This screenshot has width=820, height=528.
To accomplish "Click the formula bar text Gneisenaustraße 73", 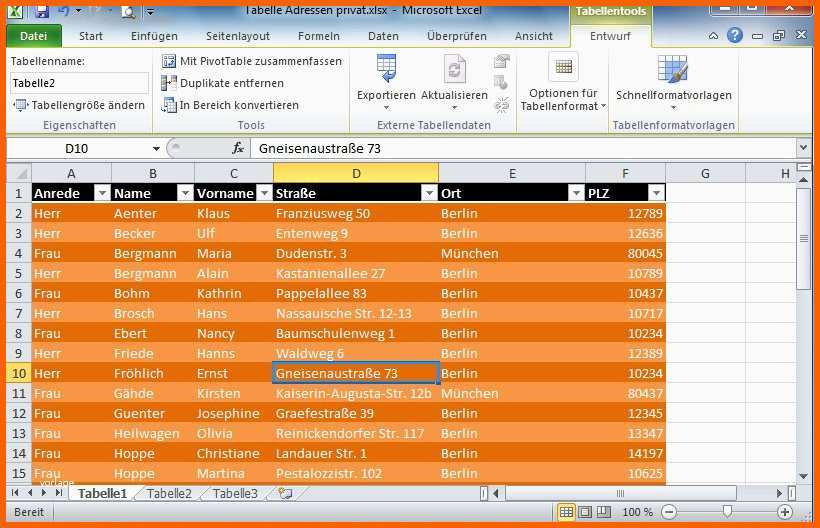I will point(320,148).
